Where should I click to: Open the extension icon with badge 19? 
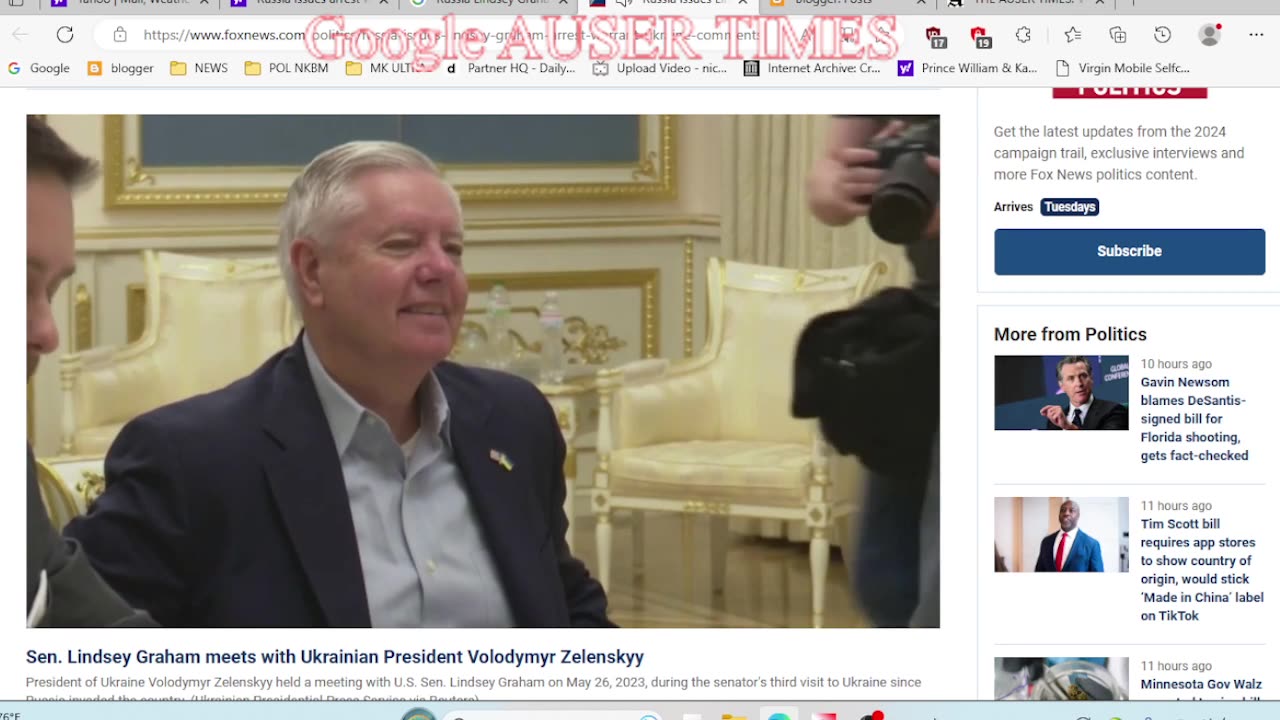(979, 36)
